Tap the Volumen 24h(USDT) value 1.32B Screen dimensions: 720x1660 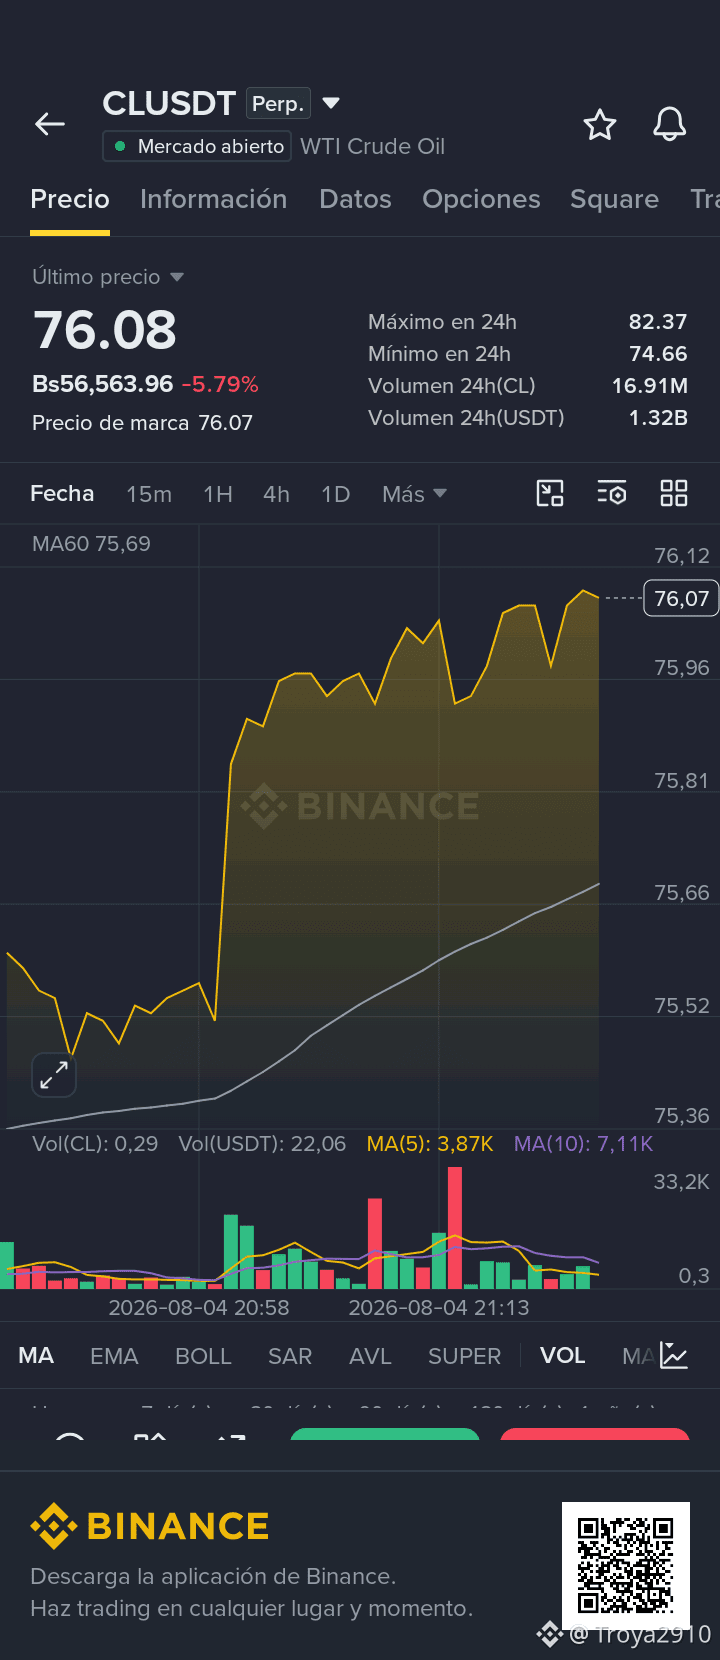tap(658, 418)
